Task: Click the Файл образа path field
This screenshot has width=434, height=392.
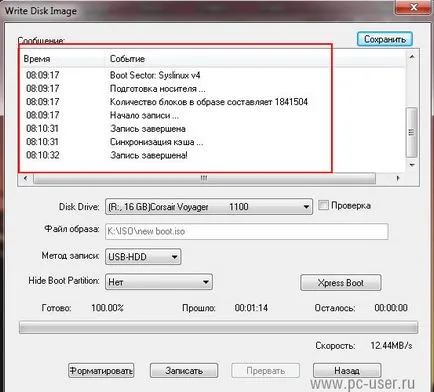Action: pyautogui.click(x=247, y=231)
